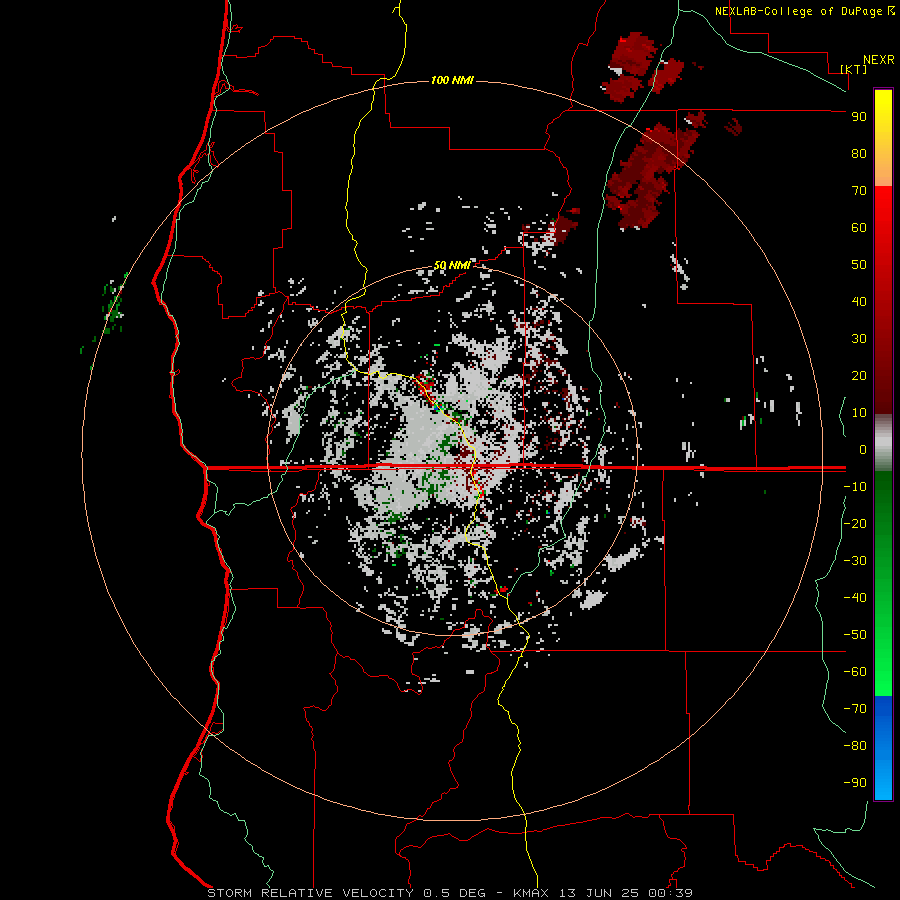Click the -30 value on velocity scale
This screenshot has width=900, height=900.
[x=855, y=561]
